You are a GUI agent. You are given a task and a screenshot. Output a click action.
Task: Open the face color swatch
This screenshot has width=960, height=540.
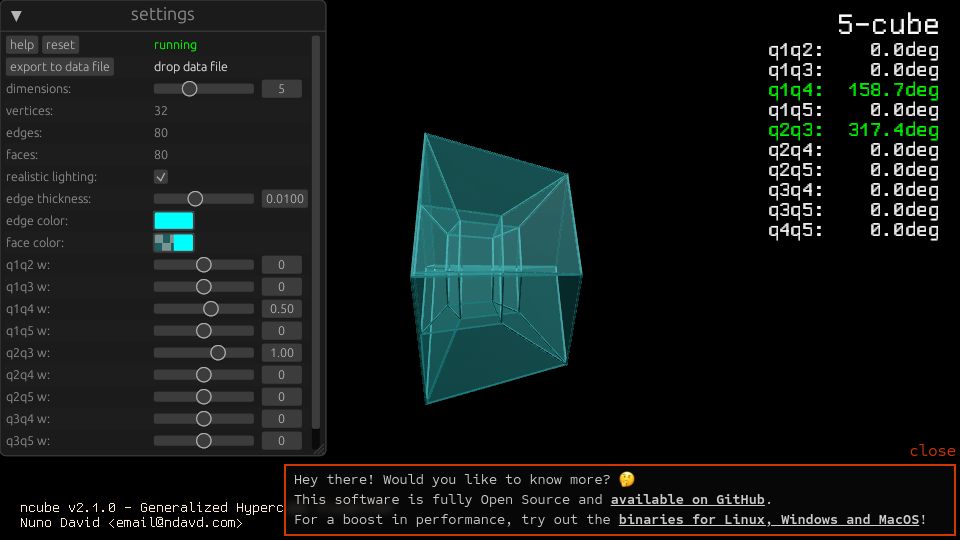pyautogui.click(x=174, y=243)
